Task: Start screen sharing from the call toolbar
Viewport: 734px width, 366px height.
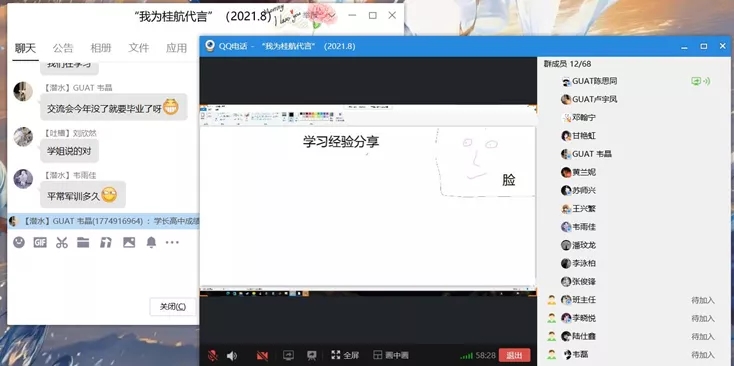Action: (288, 355)
